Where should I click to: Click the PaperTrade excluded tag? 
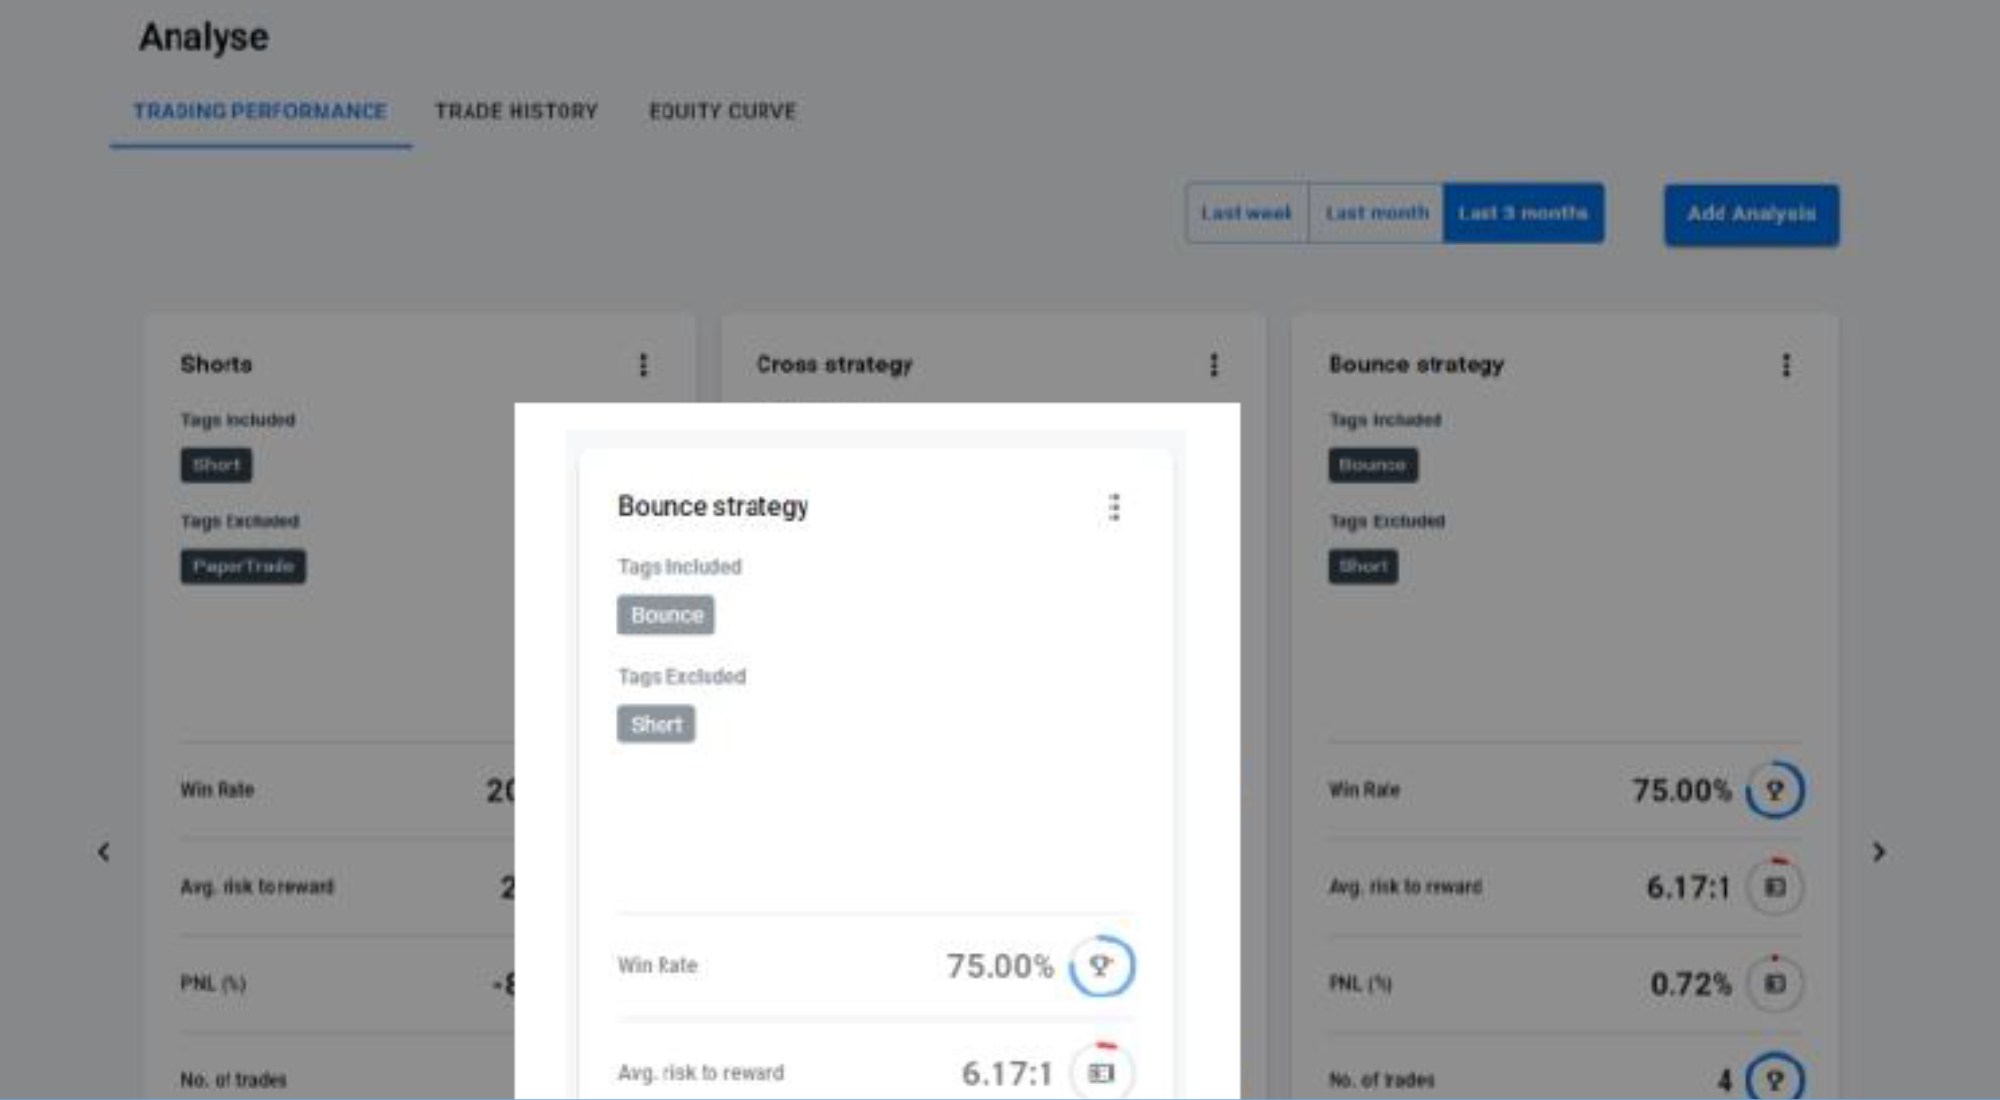coord(243,566)
